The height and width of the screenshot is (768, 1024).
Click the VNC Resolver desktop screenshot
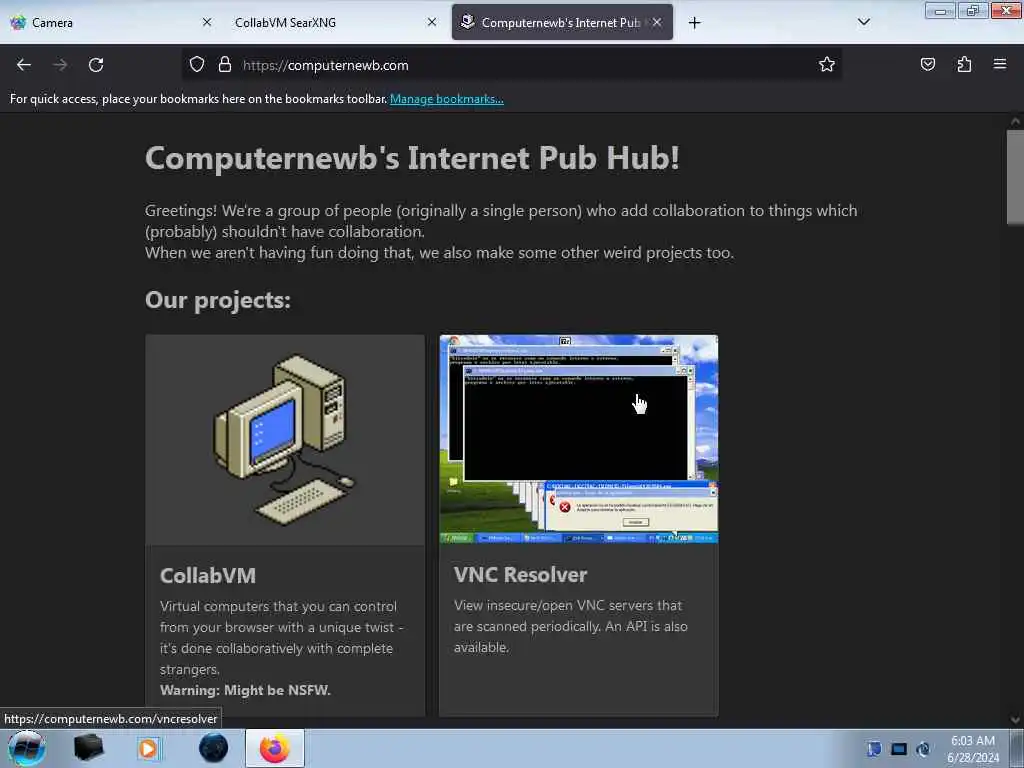[x=579, y=439]
